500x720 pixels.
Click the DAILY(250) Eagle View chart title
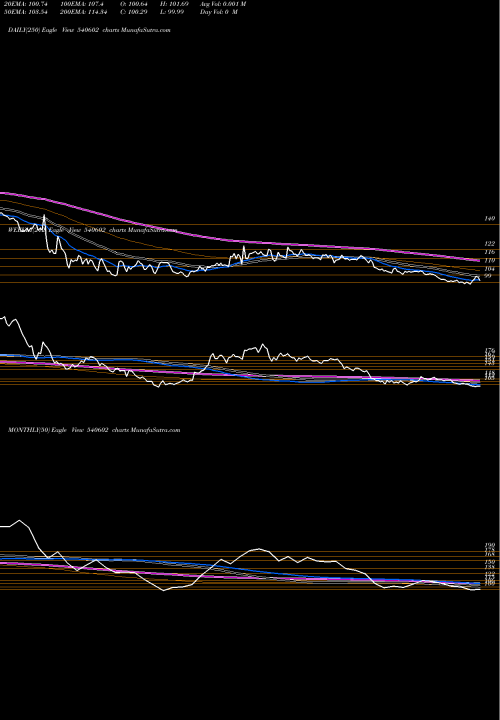pyautogui.click(x=89, y=30)
